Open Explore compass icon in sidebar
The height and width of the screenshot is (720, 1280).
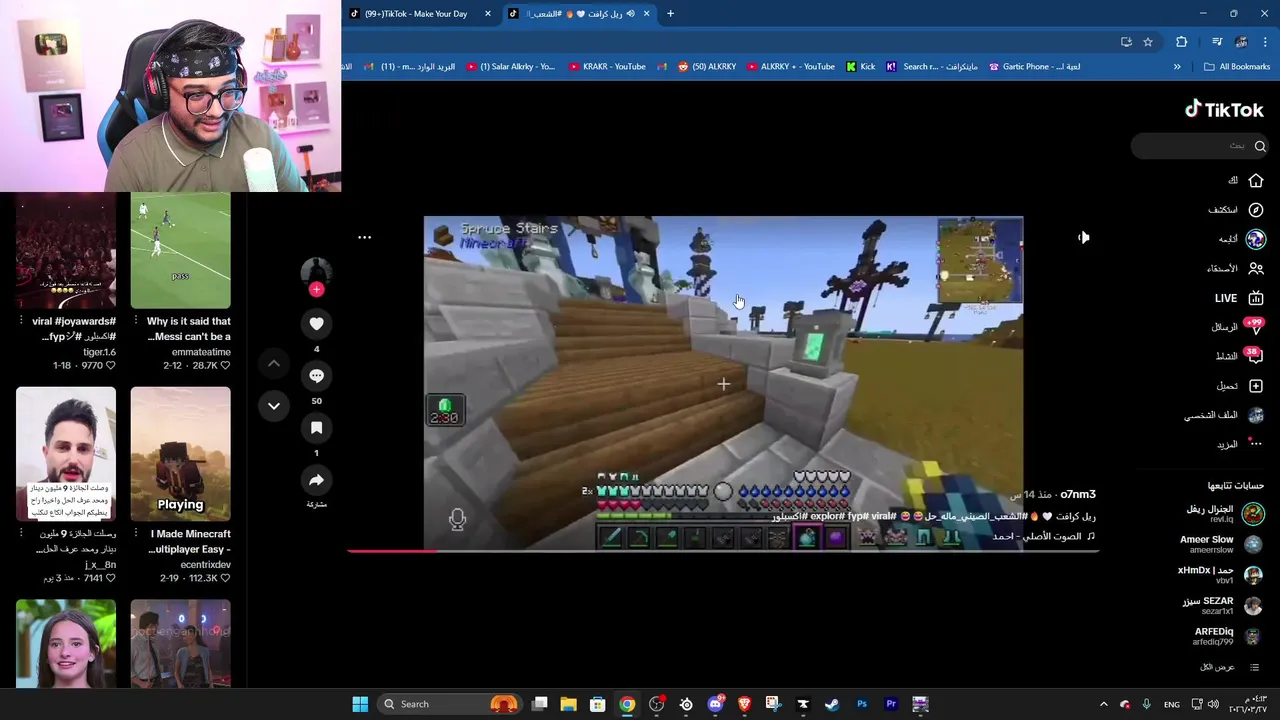1256,210
